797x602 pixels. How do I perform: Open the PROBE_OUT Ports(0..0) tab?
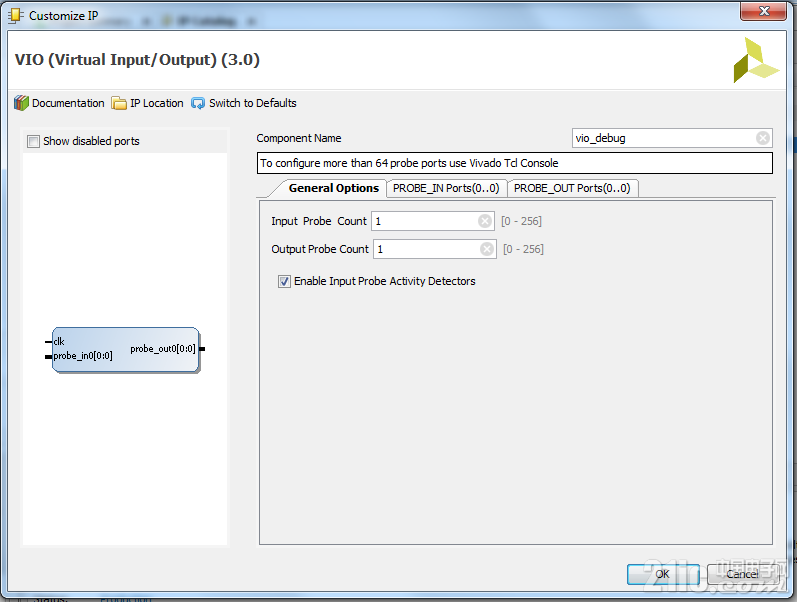pyautogui.click(x=572, y=188)
